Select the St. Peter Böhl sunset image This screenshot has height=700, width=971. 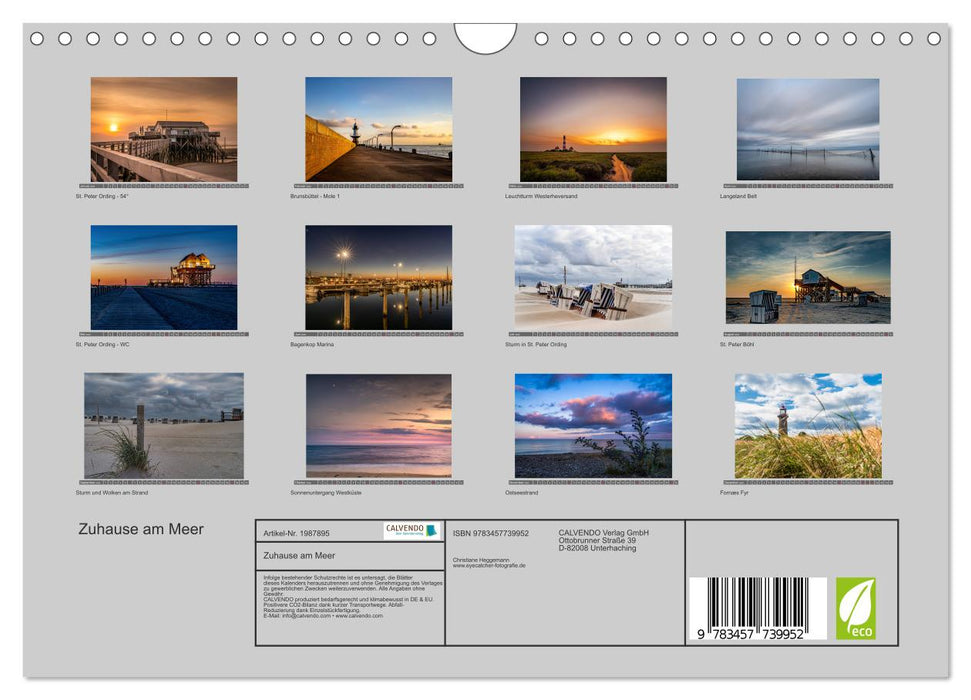[x=806, y=278]
